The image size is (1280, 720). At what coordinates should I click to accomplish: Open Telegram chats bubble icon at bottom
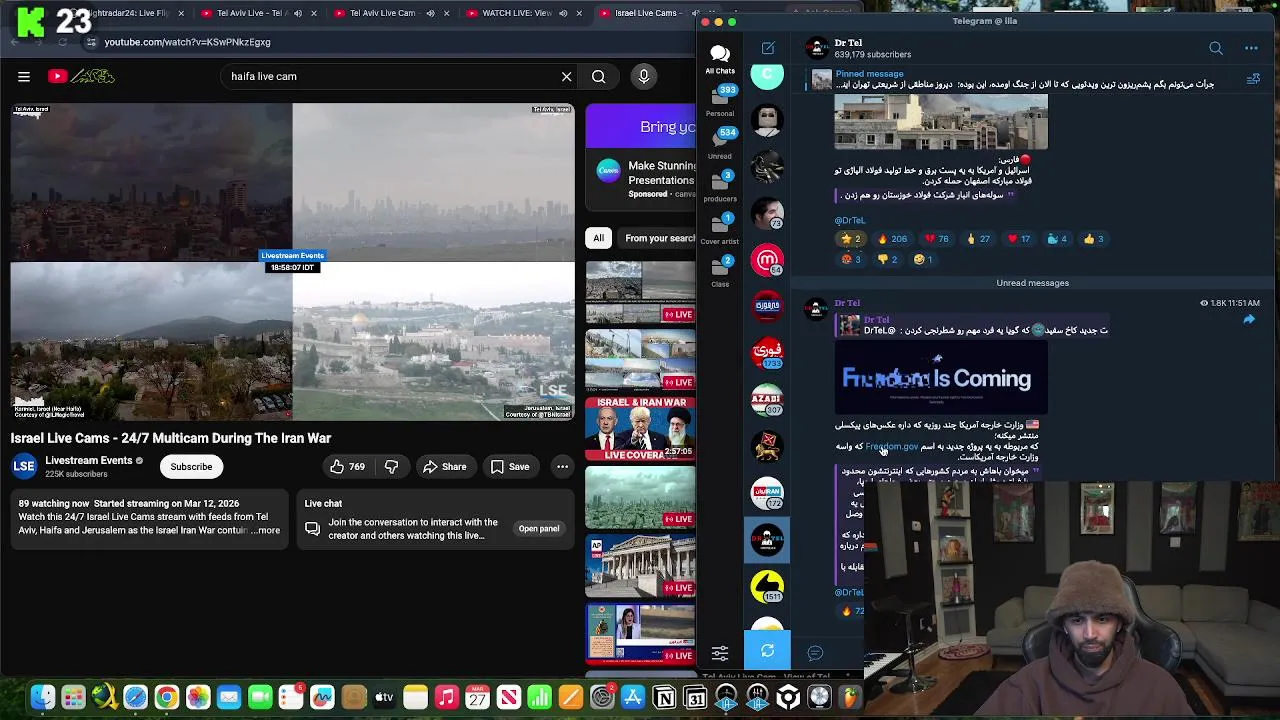(x=815, y=653)
